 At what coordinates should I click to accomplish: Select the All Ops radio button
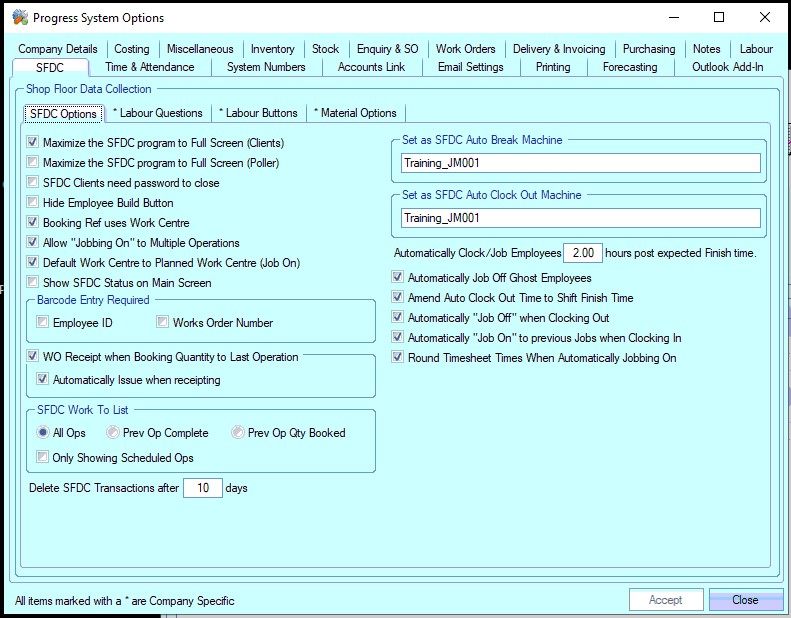coord(42,433)
